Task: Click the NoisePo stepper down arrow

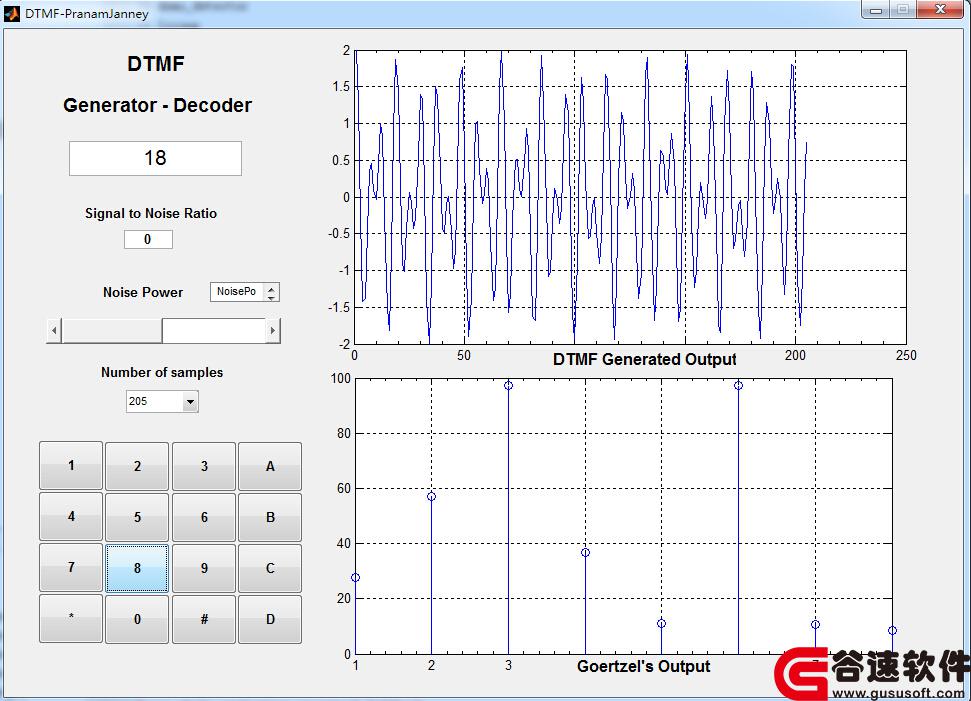Action: click(271, 297)
